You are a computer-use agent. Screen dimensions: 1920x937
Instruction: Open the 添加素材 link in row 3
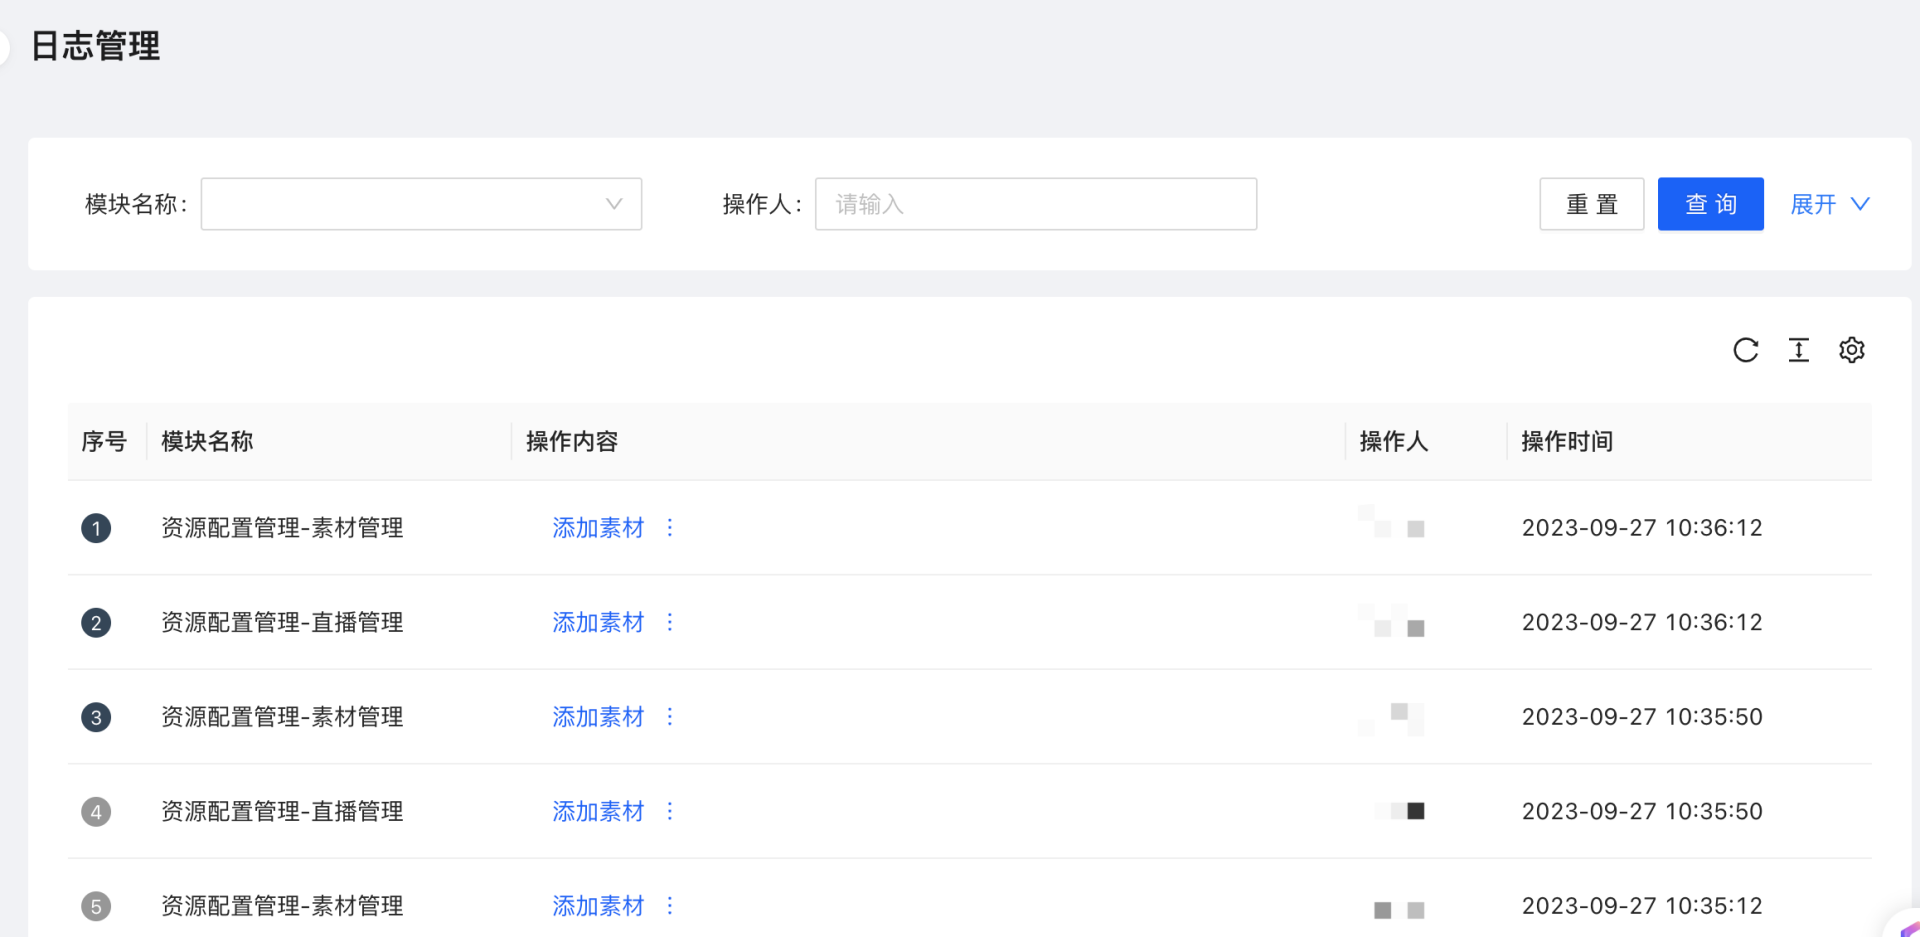pos(598,717)
